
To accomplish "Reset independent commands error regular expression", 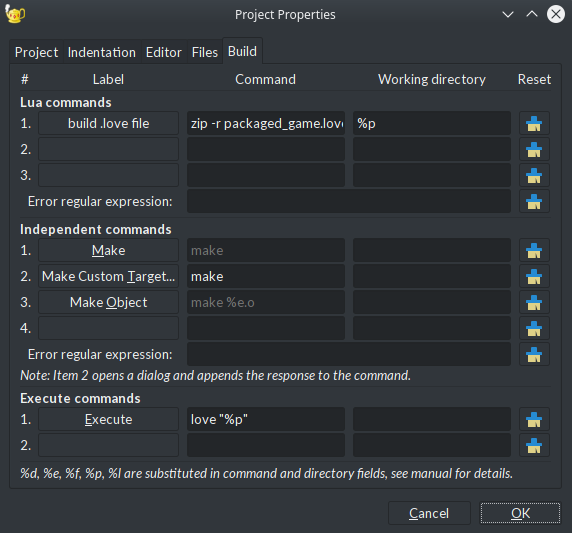I will pyautogui.click(x=534, y=354).
